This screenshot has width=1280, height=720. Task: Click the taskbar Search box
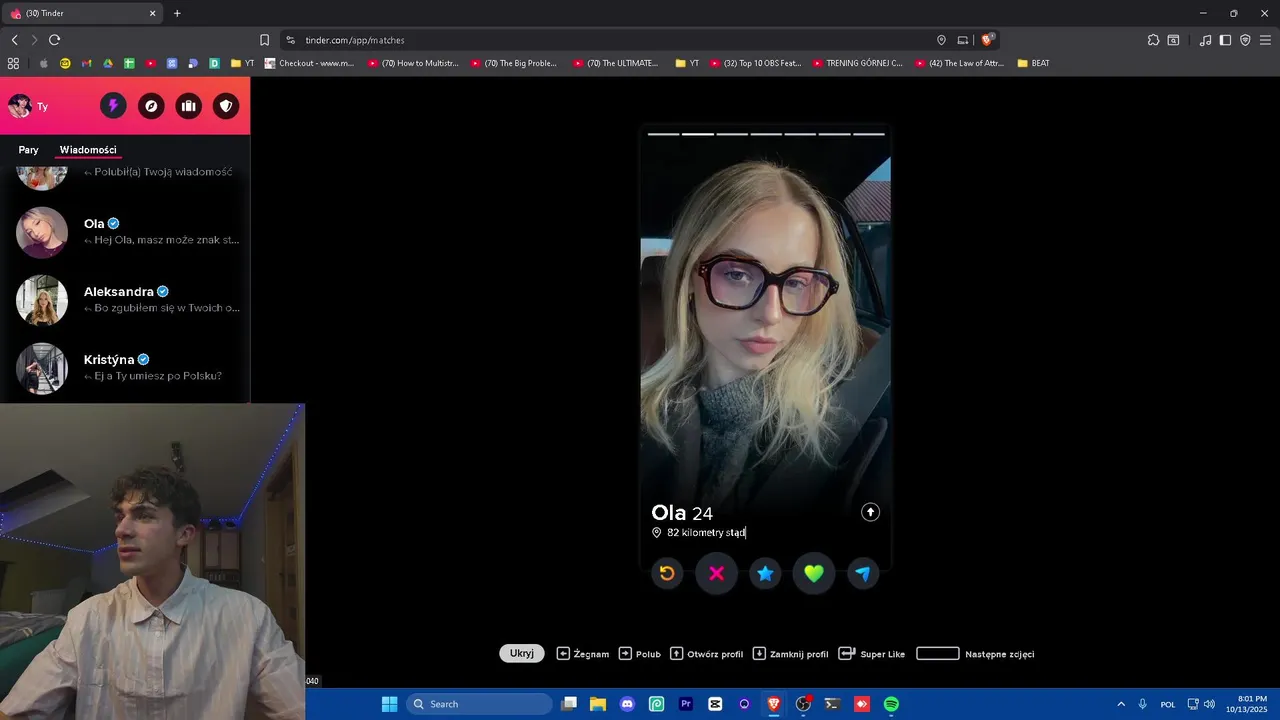(x=480, y=704)
